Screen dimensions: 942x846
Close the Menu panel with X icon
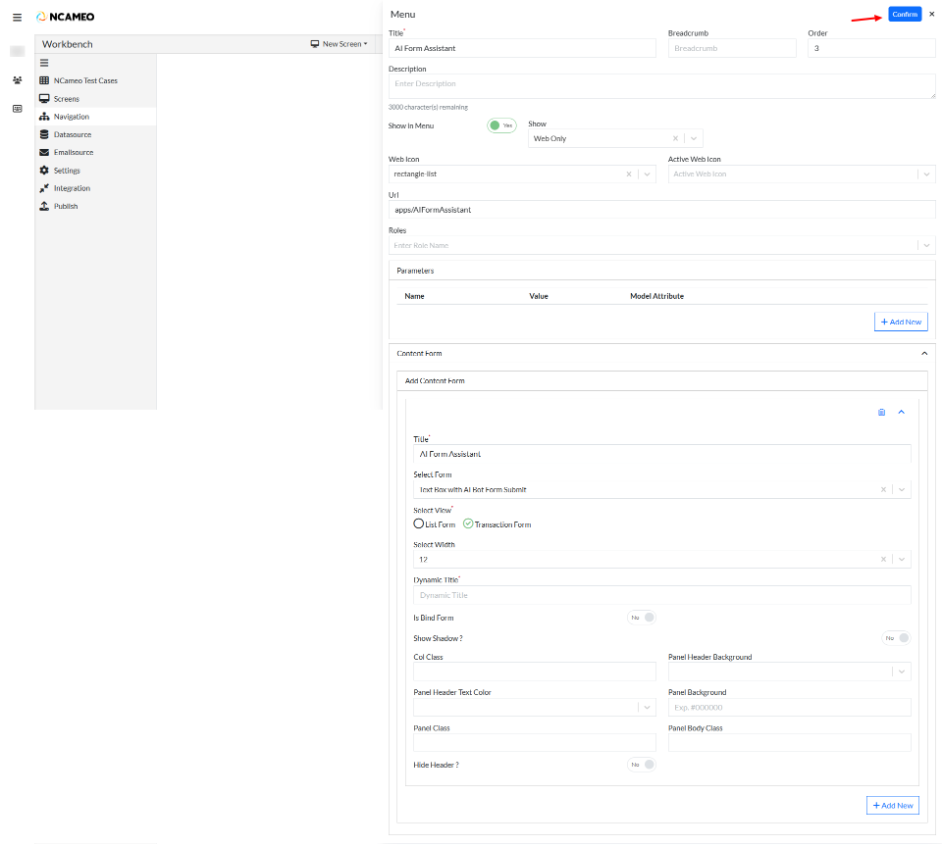(x=932, y=14)
